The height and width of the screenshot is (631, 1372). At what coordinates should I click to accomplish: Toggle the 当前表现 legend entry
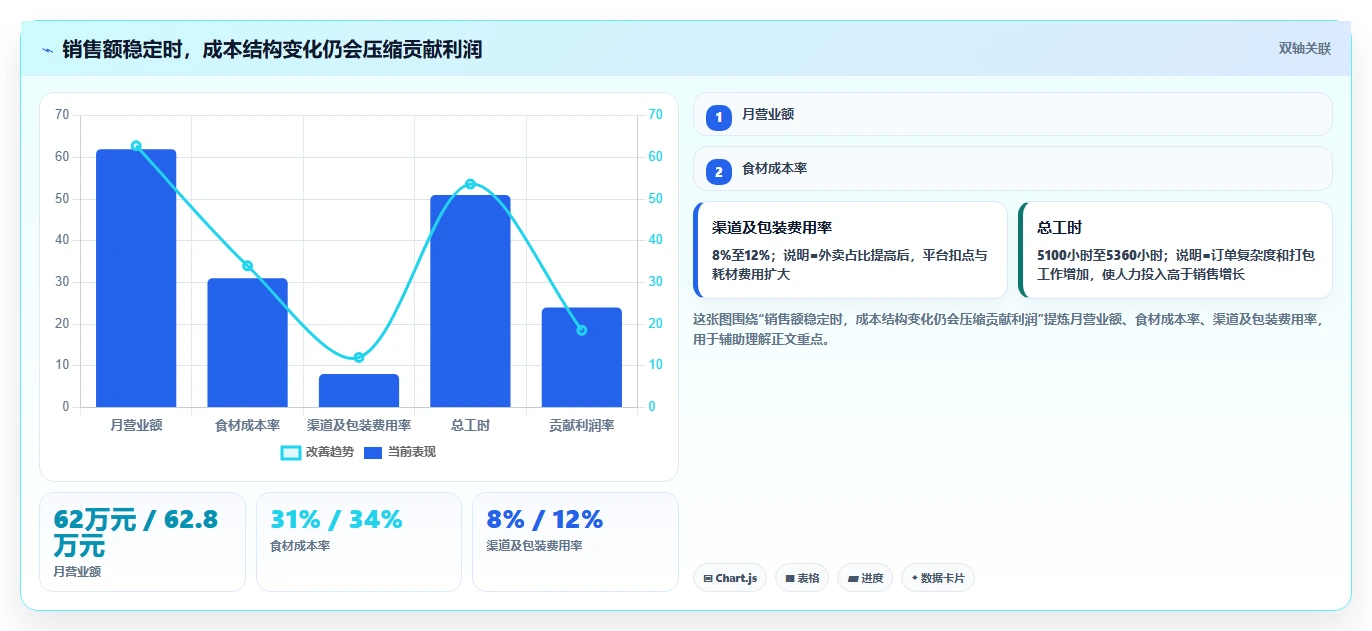click(x=399, y=452)
